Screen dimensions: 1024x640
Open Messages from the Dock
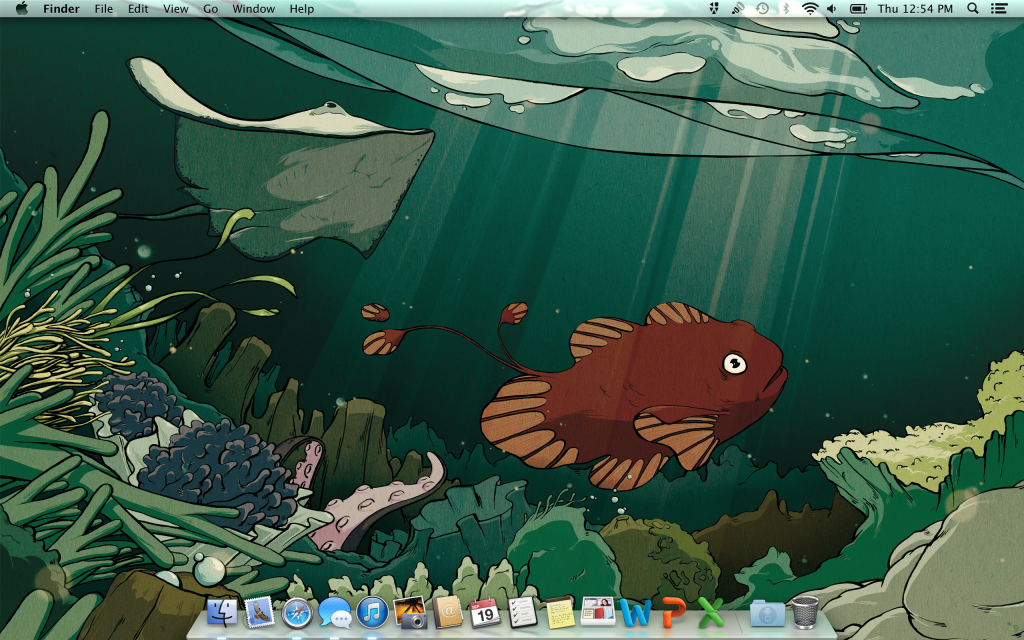(x=335, y=613)
